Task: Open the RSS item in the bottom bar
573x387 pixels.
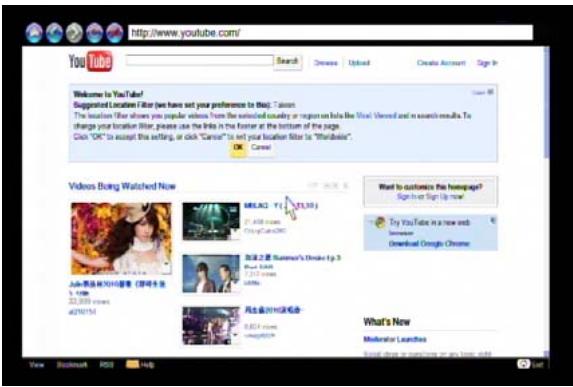Action: click(106, 364)
